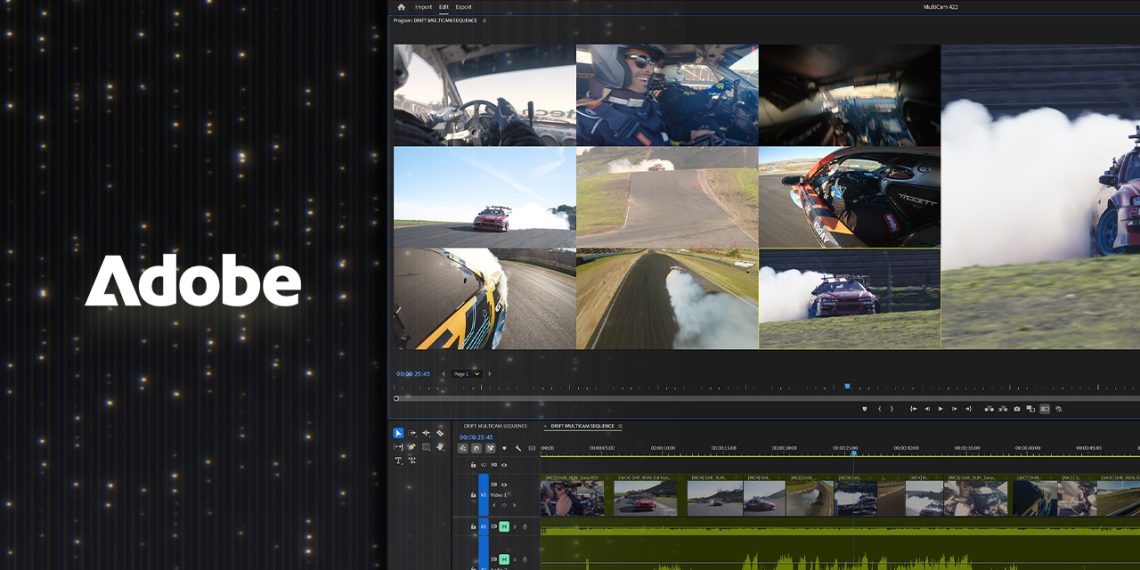Step back one frame
The height and width of the screenshot is (570, 1140).
[x=927, y=409]
